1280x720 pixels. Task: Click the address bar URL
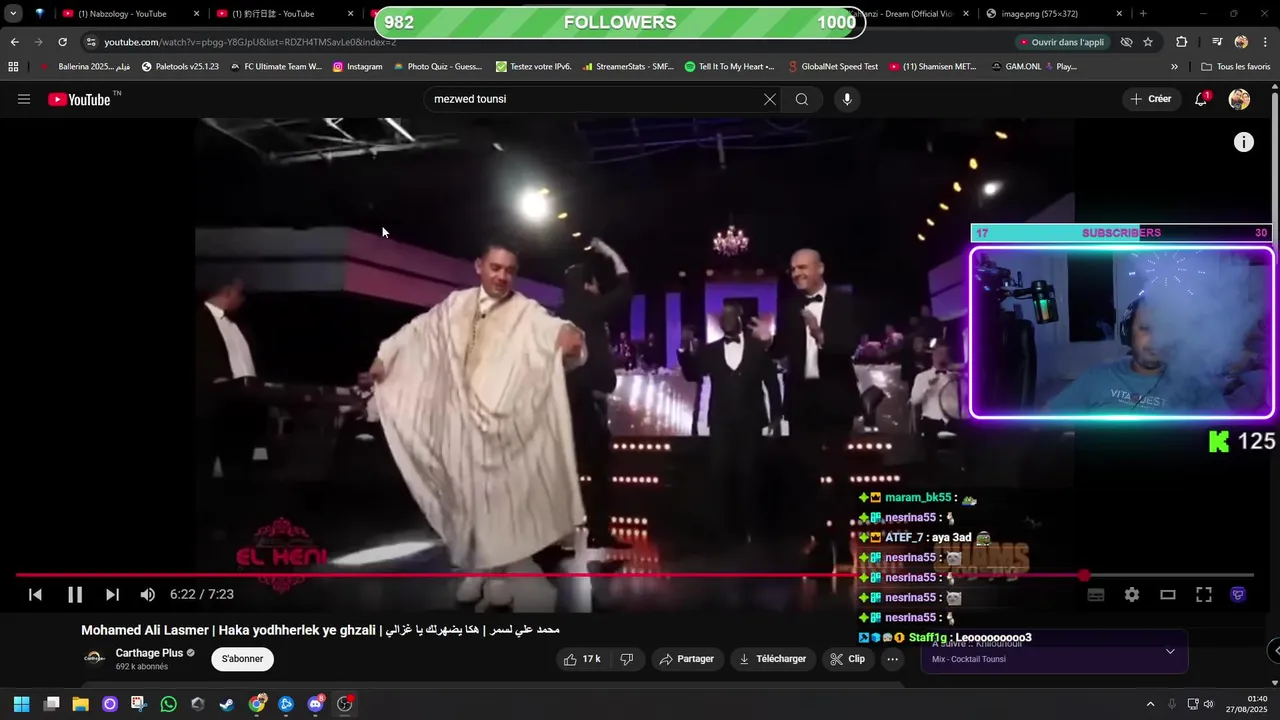[250, 42]
